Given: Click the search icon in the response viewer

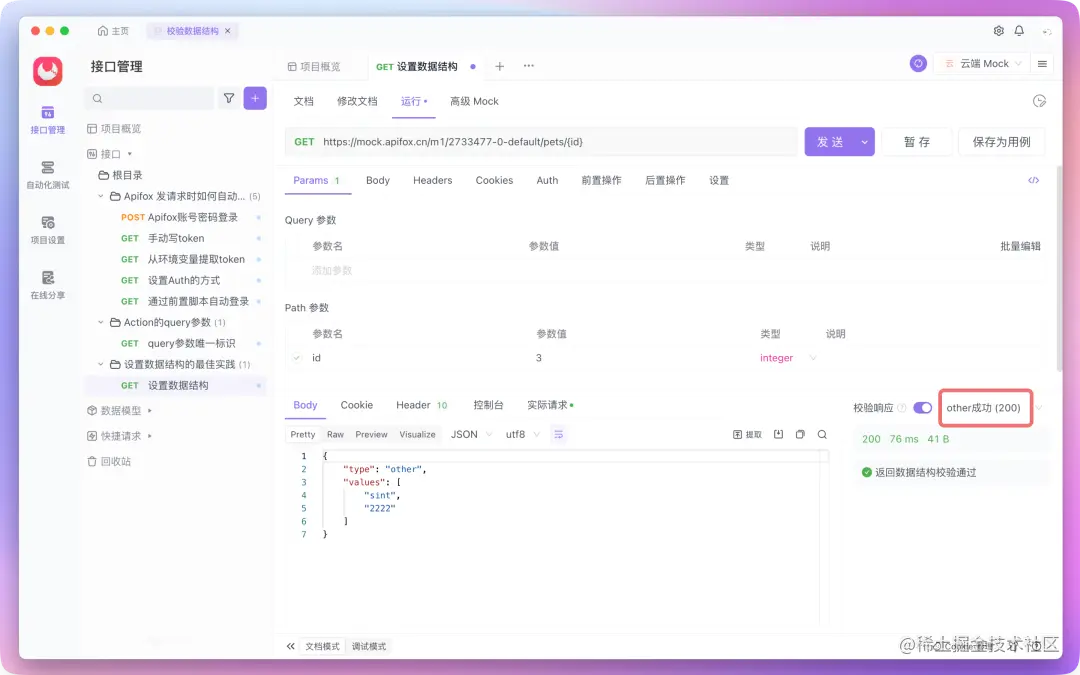Looking at the screenshot, I should pos(822,433).
